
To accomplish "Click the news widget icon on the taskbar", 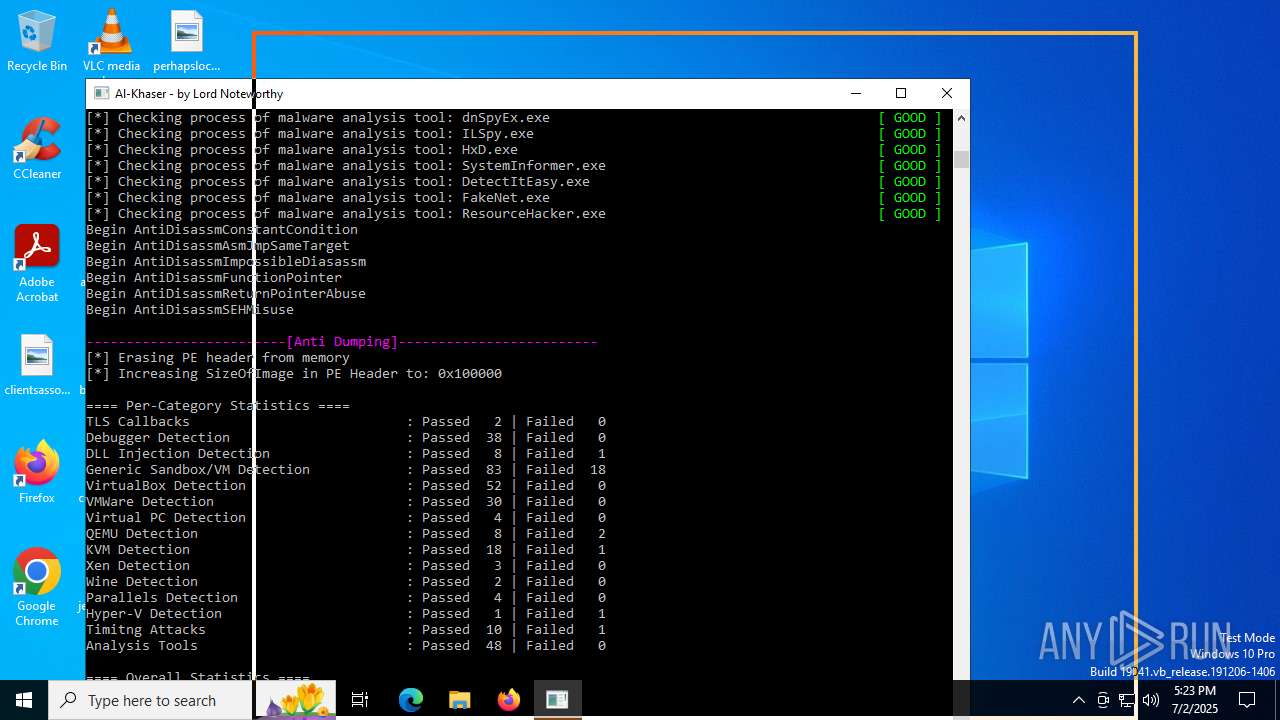I will pyautogui.click(x=296, y=700).
